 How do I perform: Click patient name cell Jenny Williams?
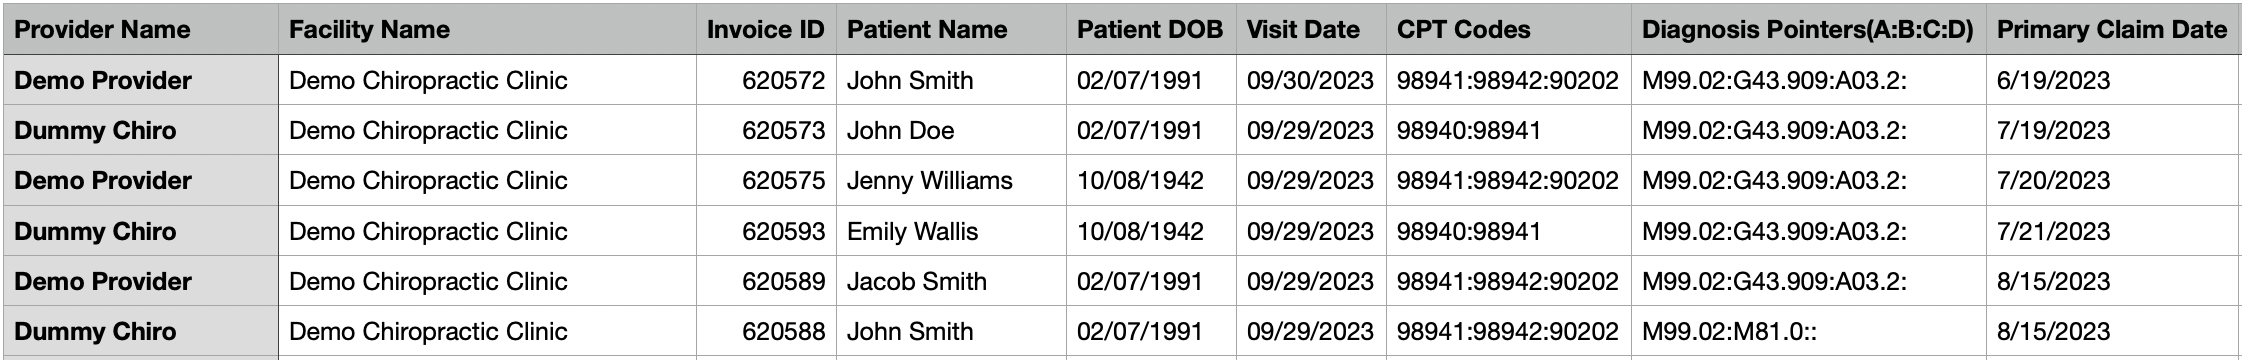[x=951, y=180]
